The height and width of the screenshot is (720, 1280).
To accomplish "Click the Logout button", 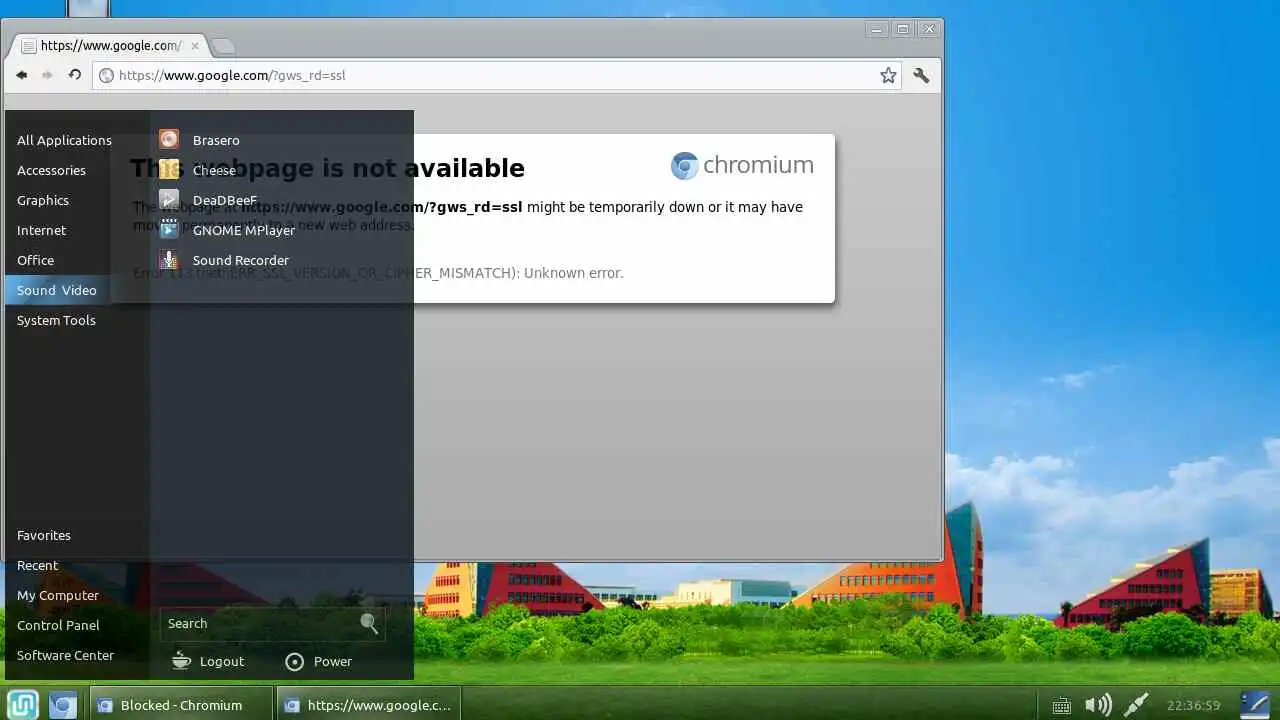I will (x=208, y=661).
